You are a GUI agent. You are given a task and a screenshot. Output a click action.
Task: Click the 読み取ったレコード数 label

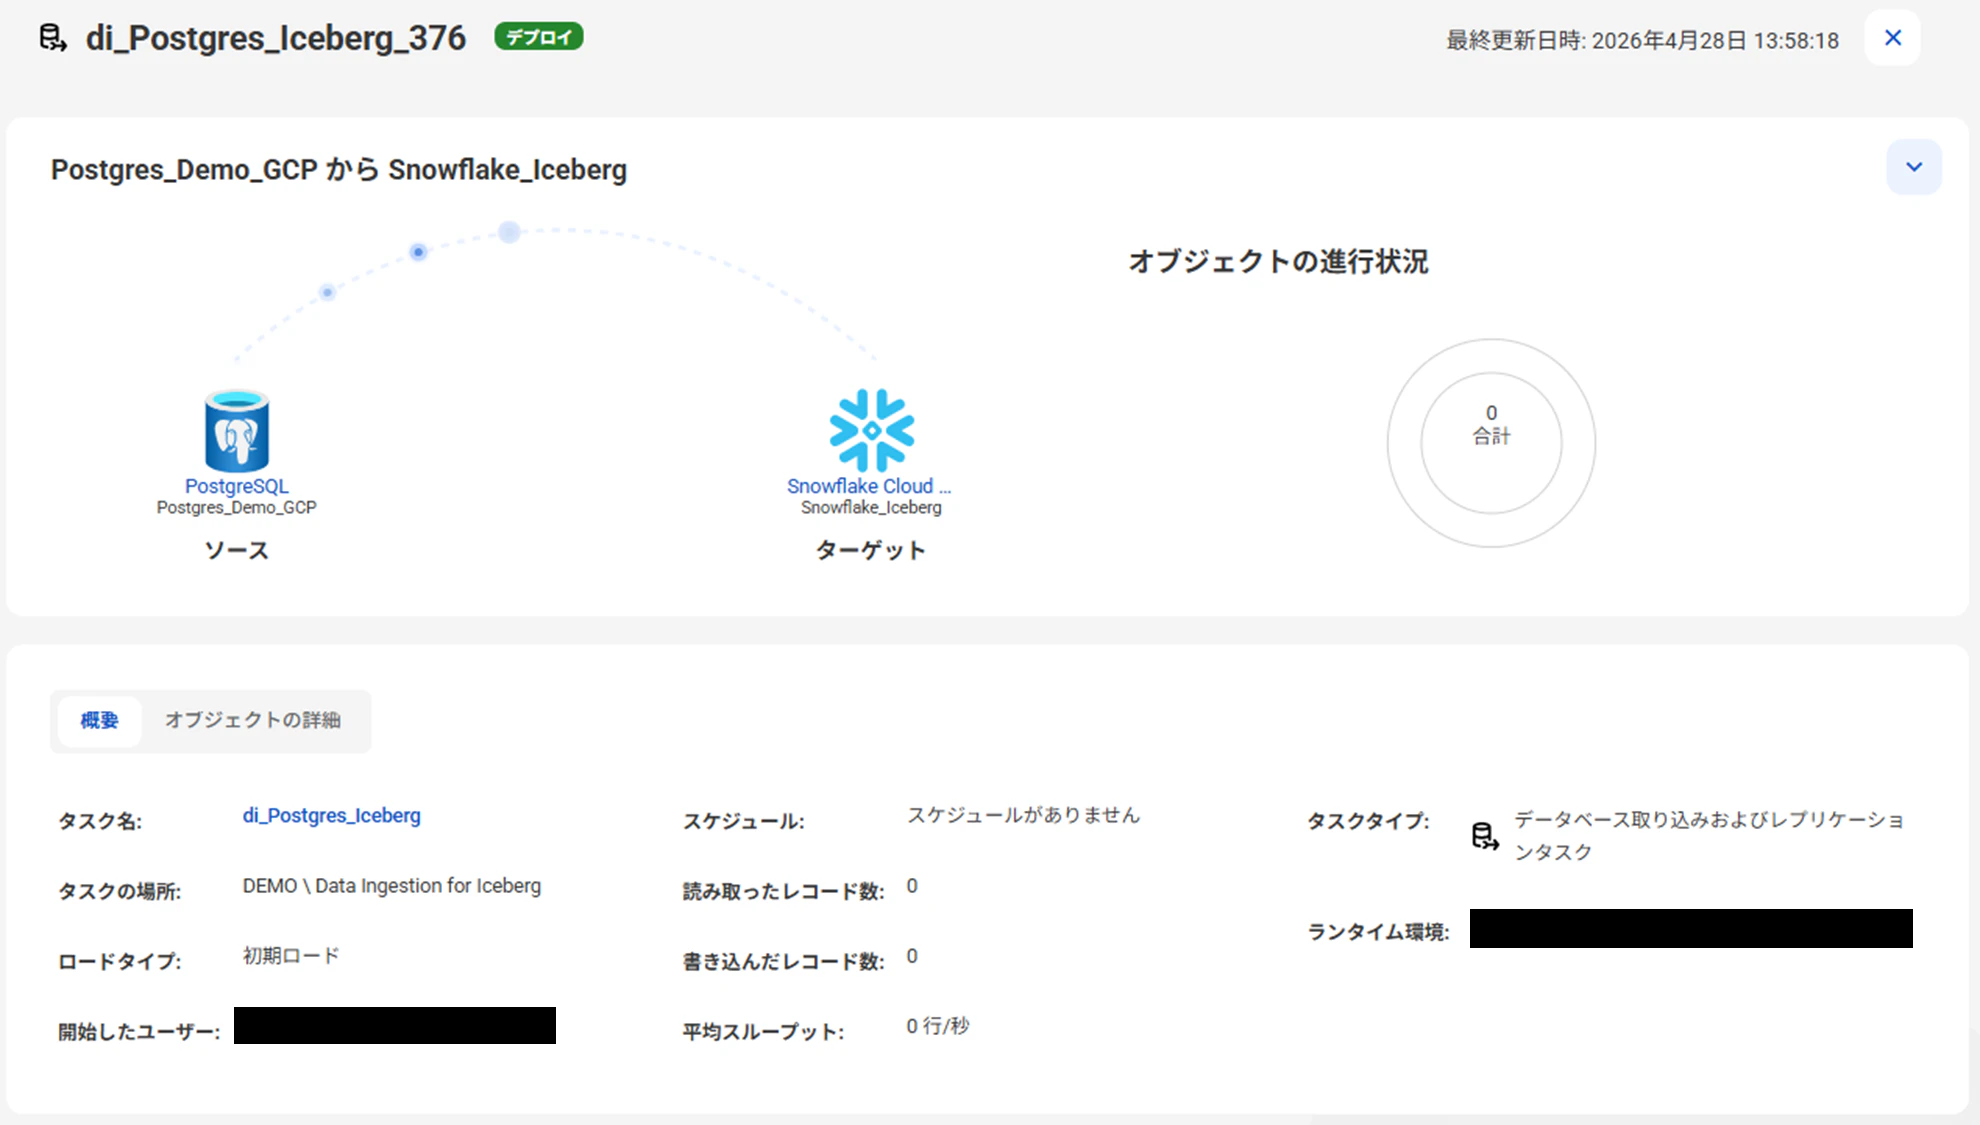click(x=784, y=891)
